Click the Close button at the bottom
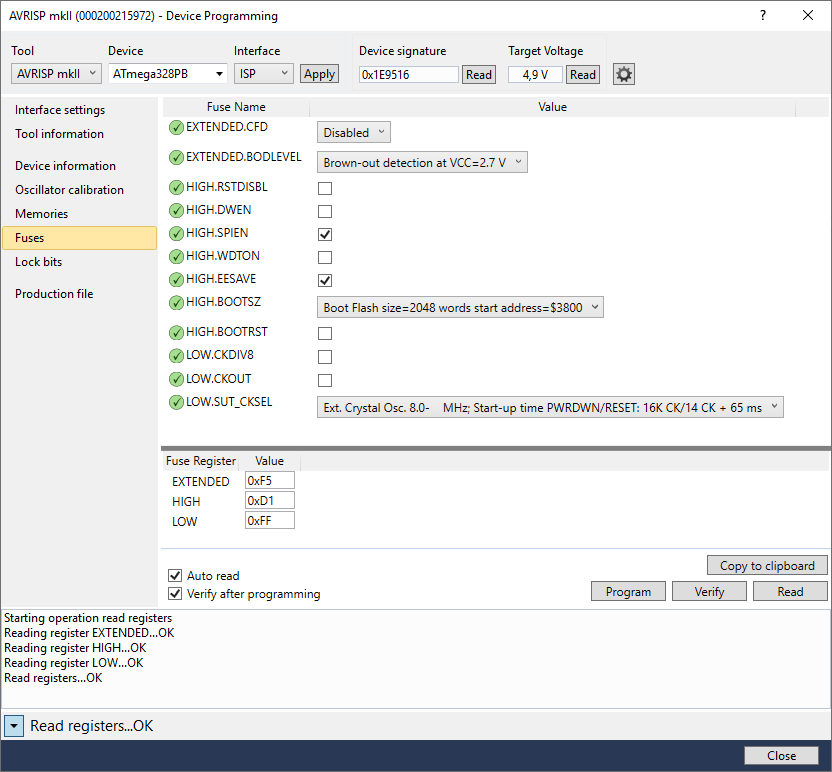Viewport: 832px width, 772px height. [782, 756]
